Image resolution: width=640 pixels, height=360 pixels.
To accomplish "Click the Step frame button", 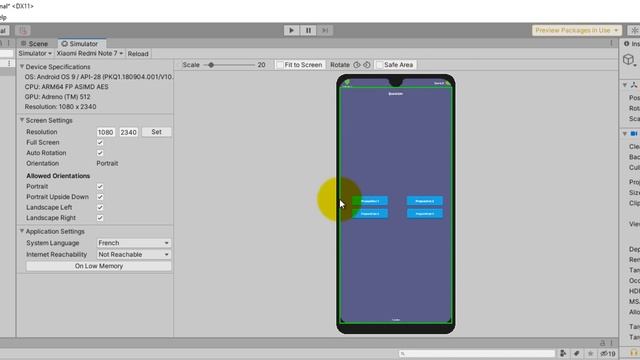I will pyautogui.click(x=325, y=30).
